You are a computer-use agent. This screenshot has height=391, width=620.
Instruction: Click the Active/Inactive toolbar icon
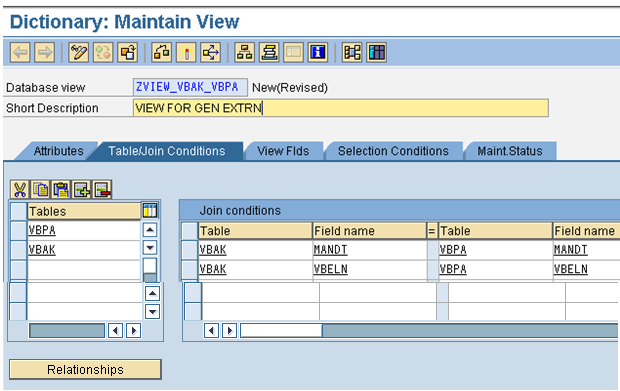(x=103, y=52)
